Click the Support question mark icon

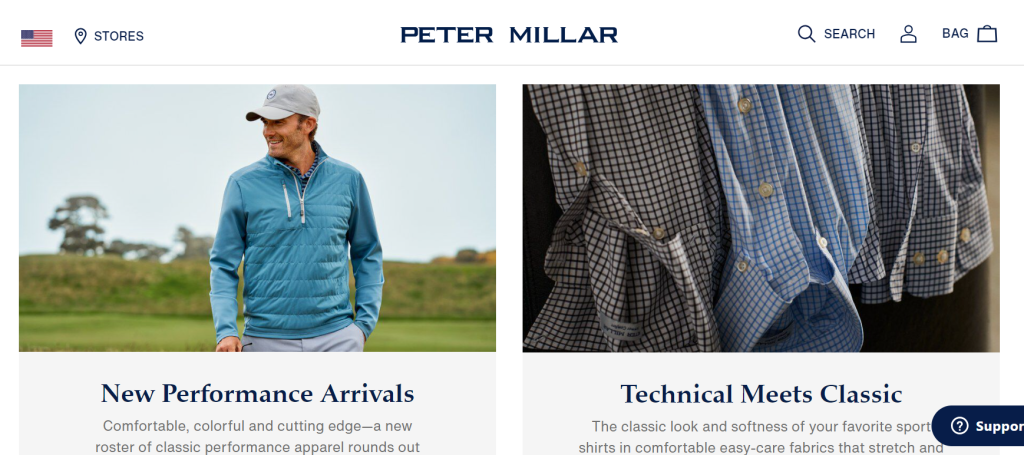click(959, 426)
